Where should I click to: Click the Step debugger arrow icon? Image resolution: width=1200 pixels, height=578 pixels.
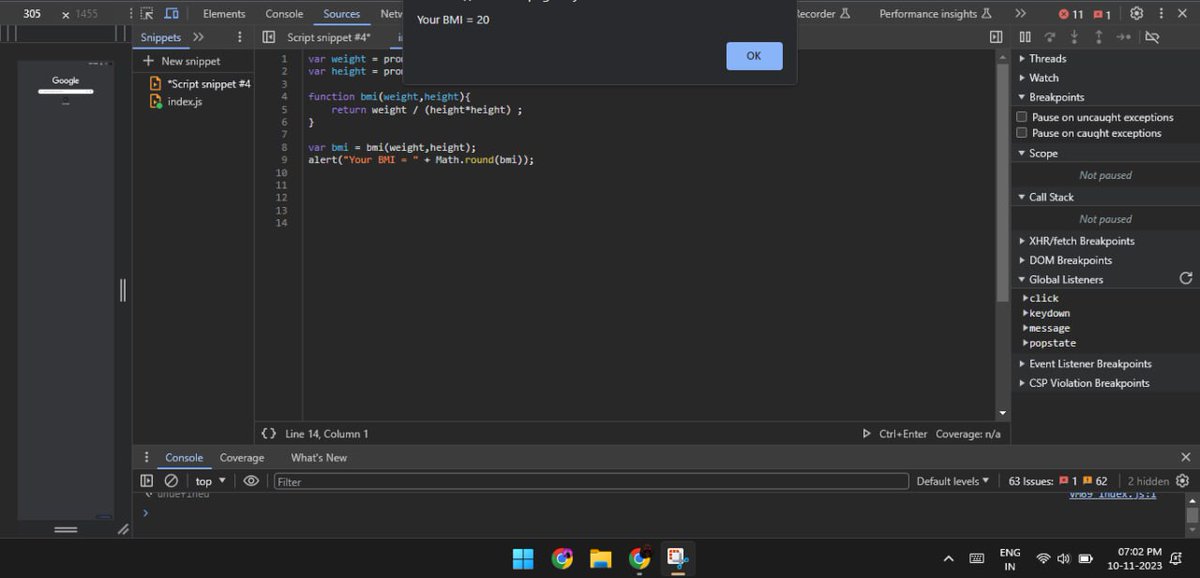click(1123, 37)
